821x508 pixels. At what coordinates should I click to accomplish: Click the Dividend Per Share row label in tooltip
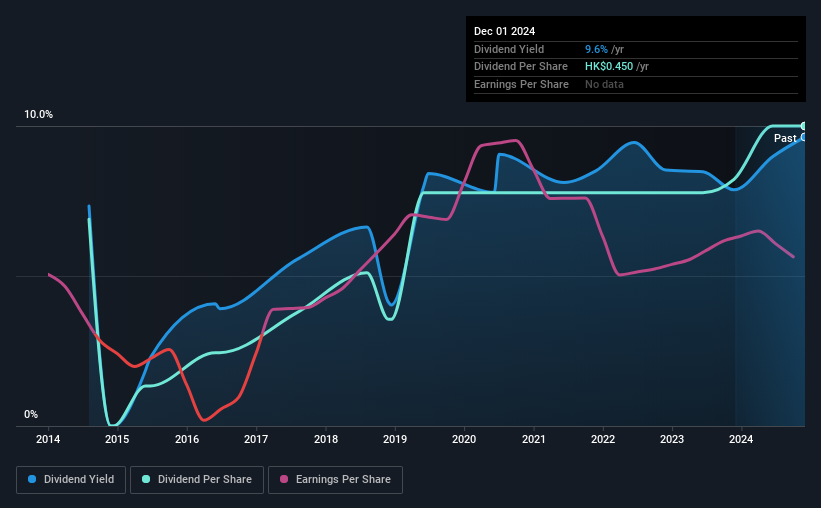tap(520, 67)
